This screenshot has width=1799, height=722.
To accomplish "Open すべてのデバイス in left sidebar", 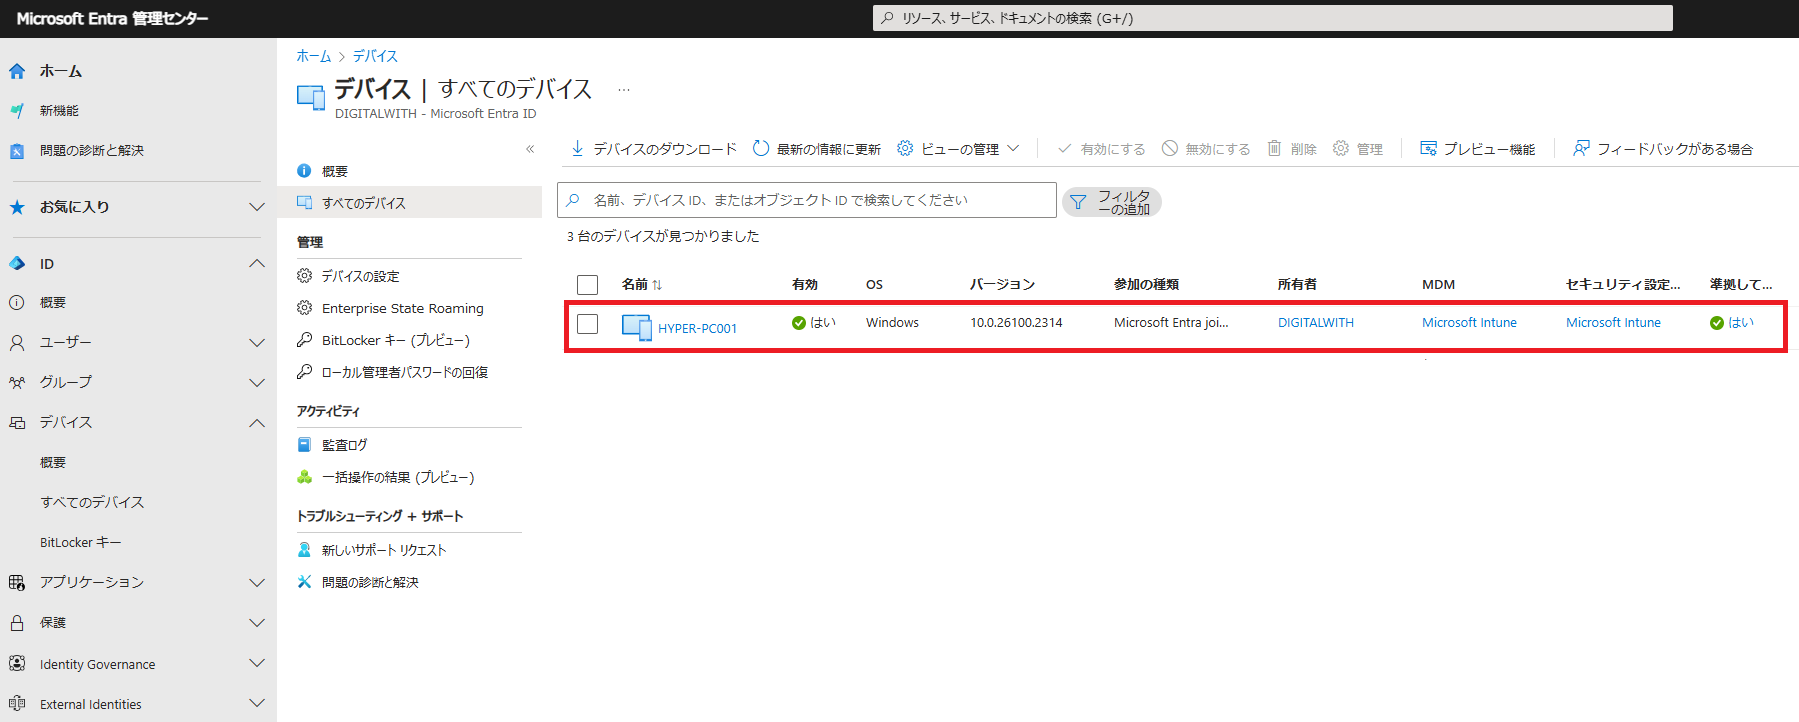I will pos(92,503).
